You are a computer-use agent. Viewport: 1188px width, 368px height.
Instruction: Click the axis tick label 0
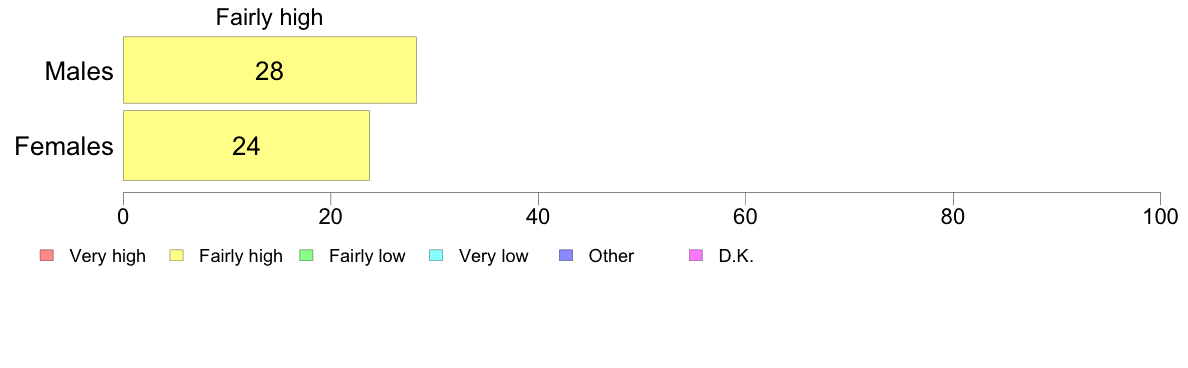123,217
